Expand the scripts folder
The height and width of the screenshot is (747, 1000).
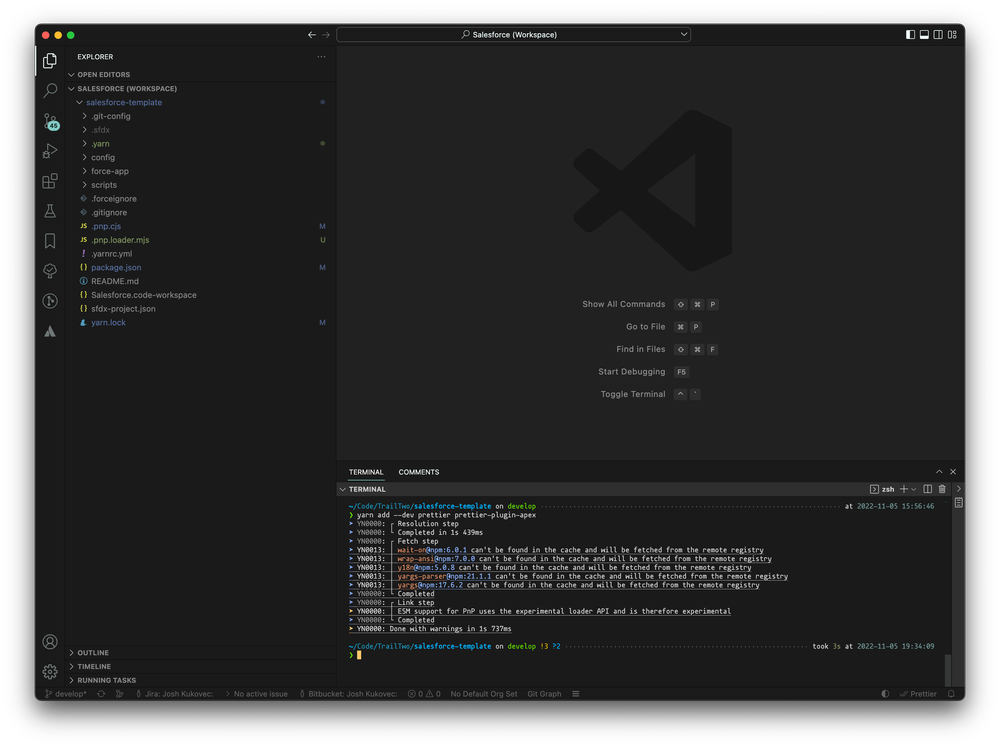(201, 185)
